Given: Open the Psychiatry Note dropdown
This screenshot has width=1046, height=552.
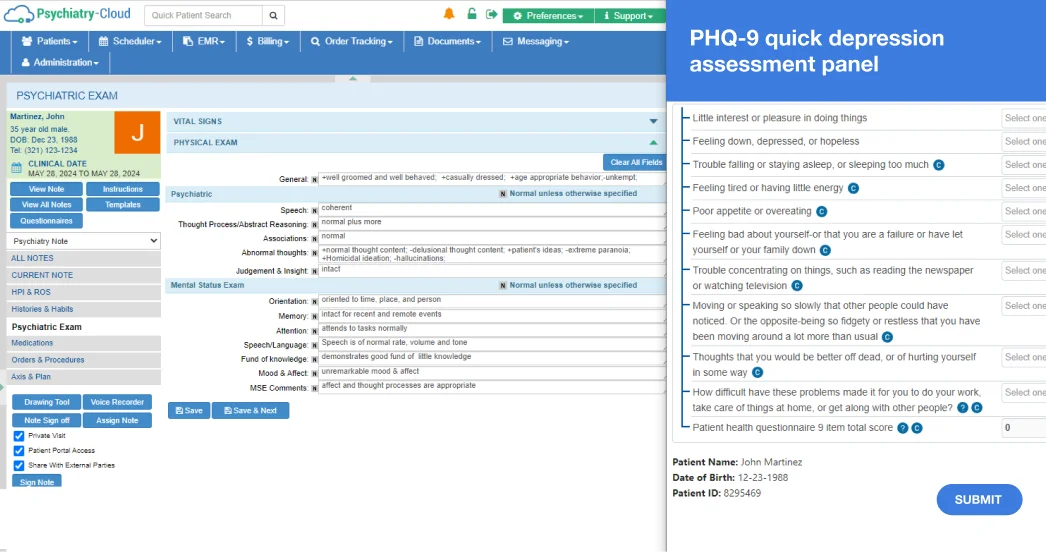Looking at the screenshot, I should (x=84, y=241).
